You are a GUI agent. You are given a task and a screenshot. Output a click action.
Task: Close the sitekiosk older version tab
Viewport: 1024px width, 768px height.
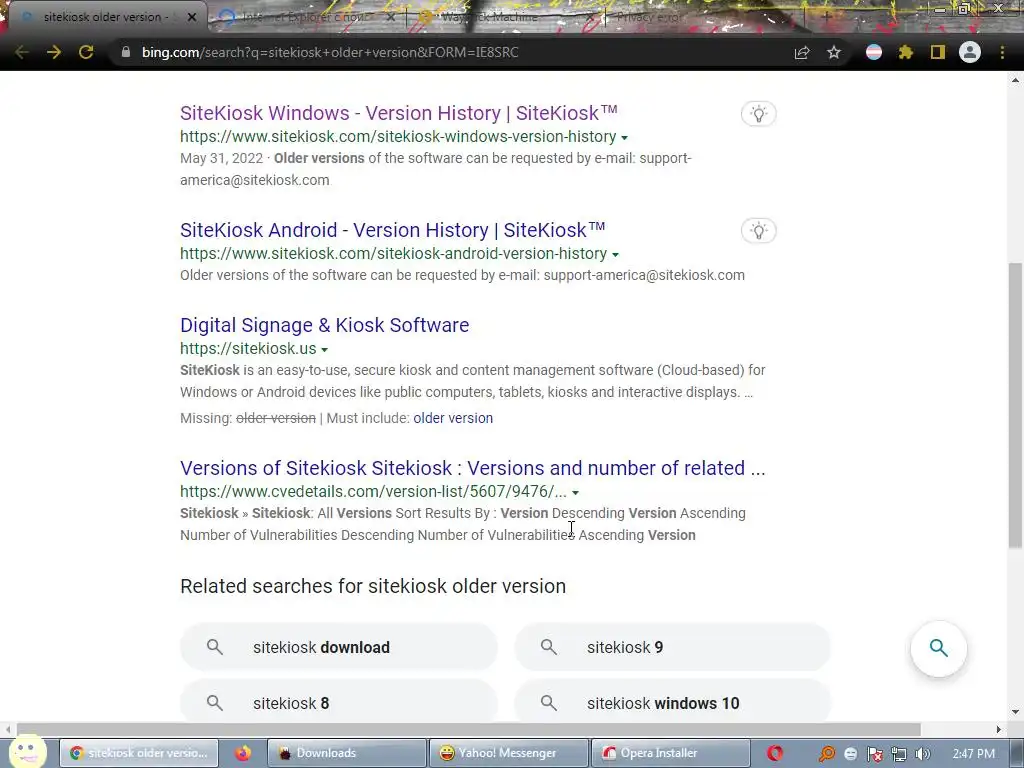[192, 17]
